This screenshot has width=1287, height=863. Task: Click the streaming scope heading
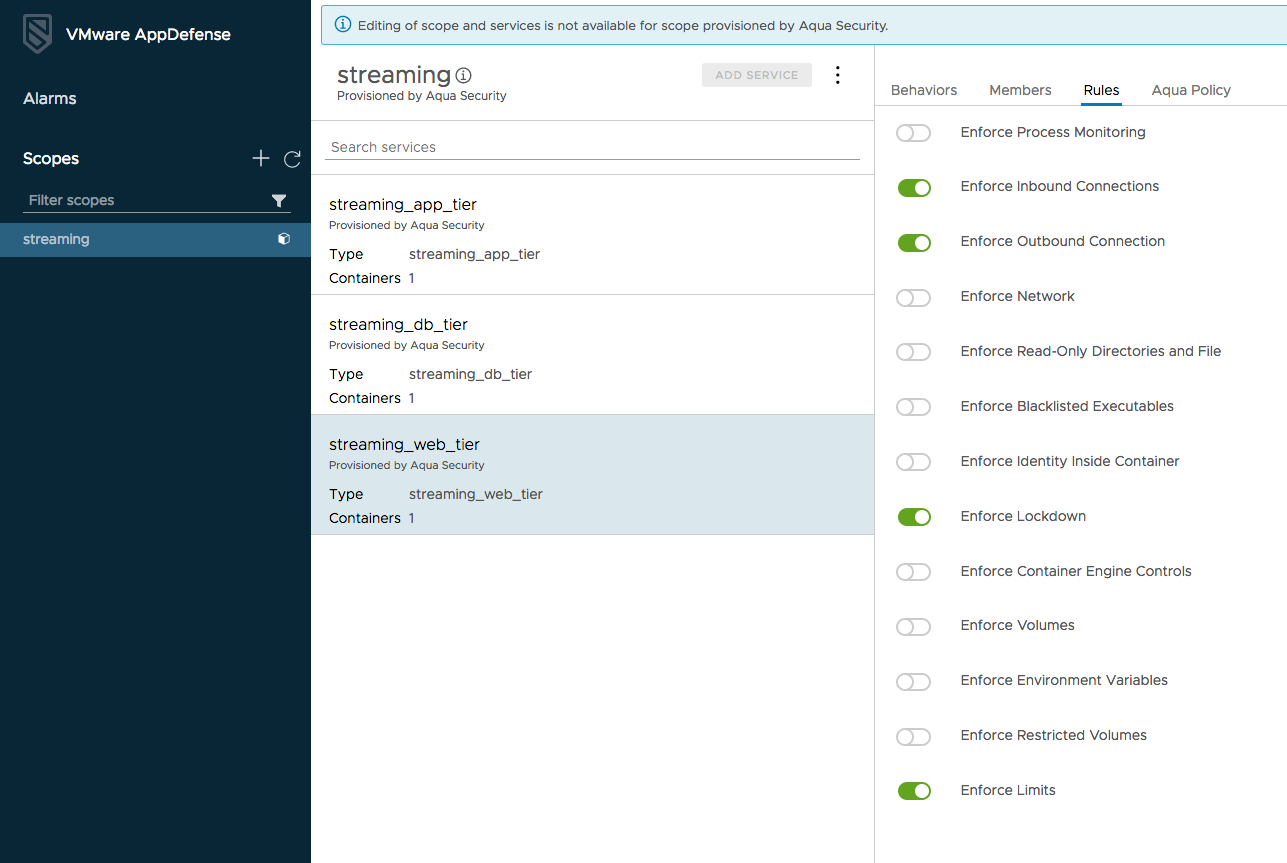pyautogui.click(x=394, y=75)
